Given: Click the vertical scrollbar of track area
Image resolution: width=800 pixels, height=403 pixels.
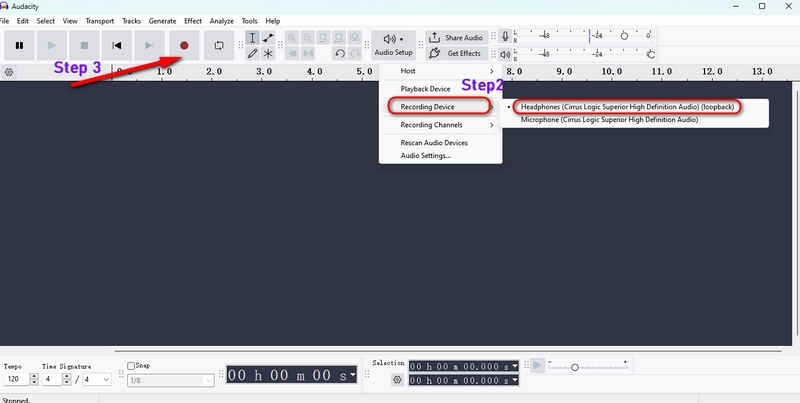Looking at the screenshot, I should tap(796, 214).
